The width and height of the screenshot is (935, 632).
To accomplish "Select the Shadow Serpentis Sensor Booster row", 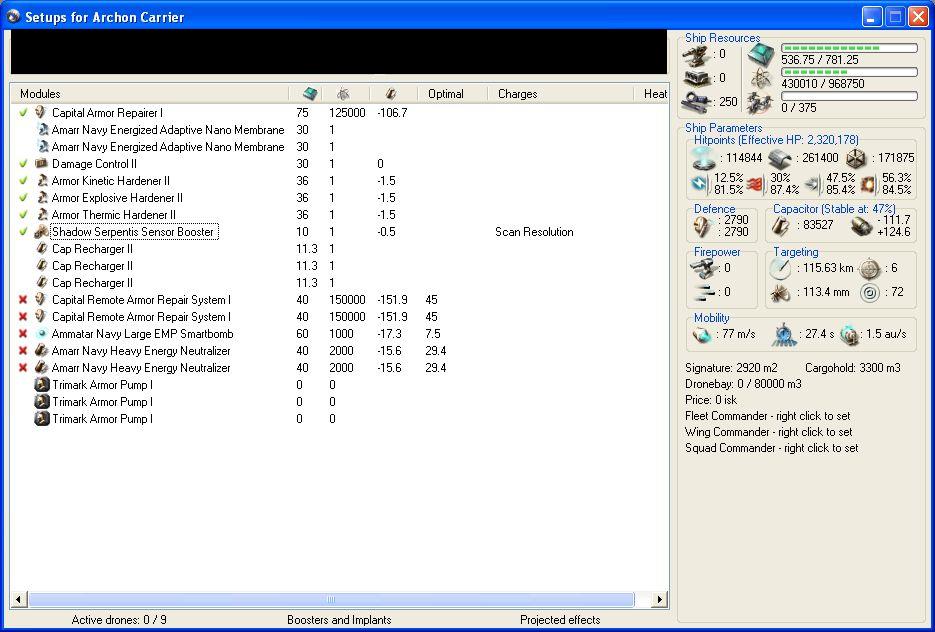I will pos(133,232).
